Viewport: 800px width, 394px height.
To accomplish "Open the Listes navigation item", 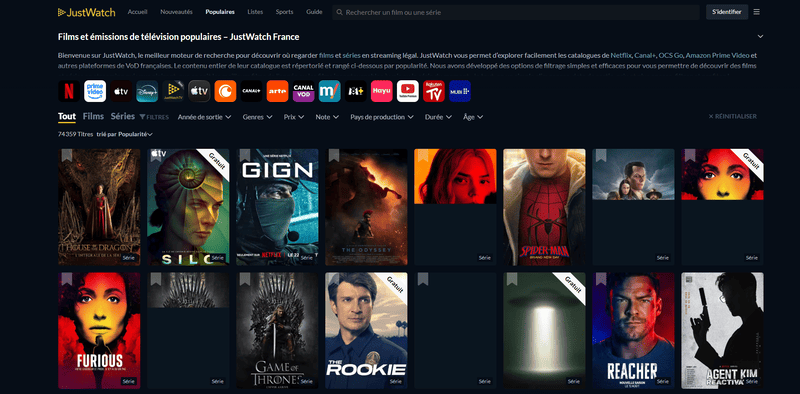I will point(255,12).
